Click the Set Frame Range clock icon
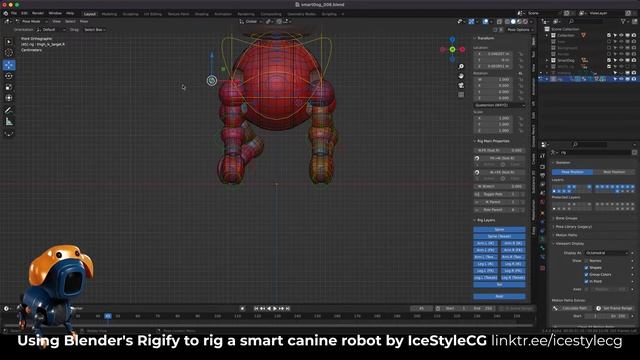The height and width of the screenshot is (360, 640). [x=598, y=308]
